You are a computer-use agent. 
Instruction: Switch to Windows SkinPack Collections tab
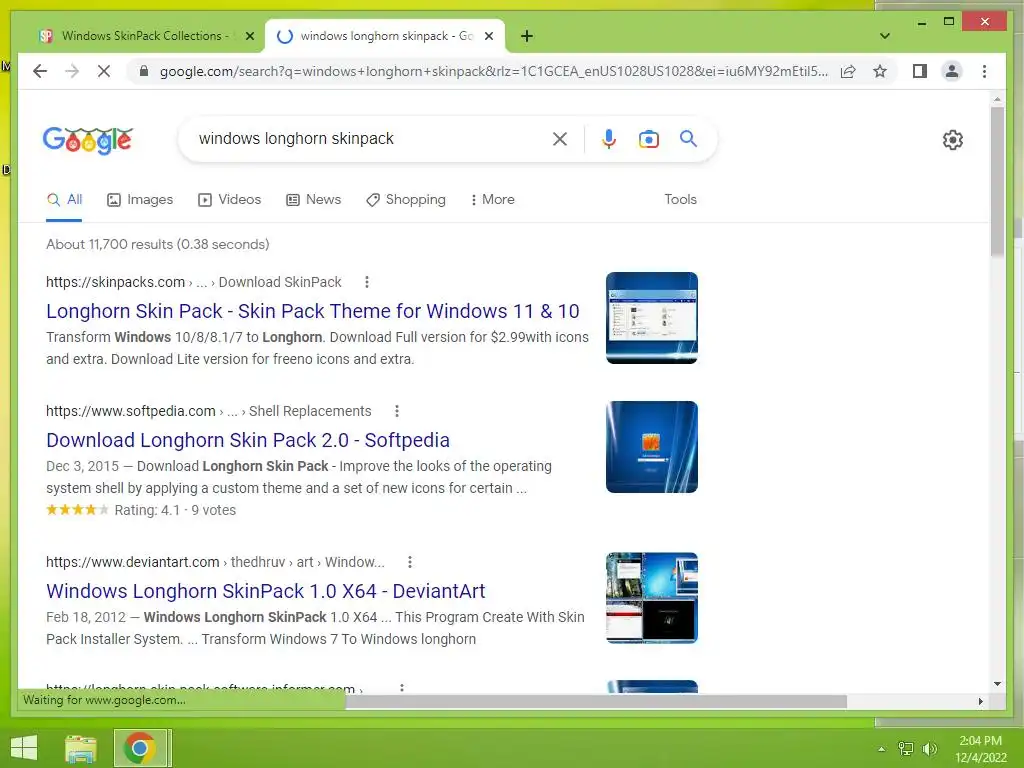click(140, 36)
